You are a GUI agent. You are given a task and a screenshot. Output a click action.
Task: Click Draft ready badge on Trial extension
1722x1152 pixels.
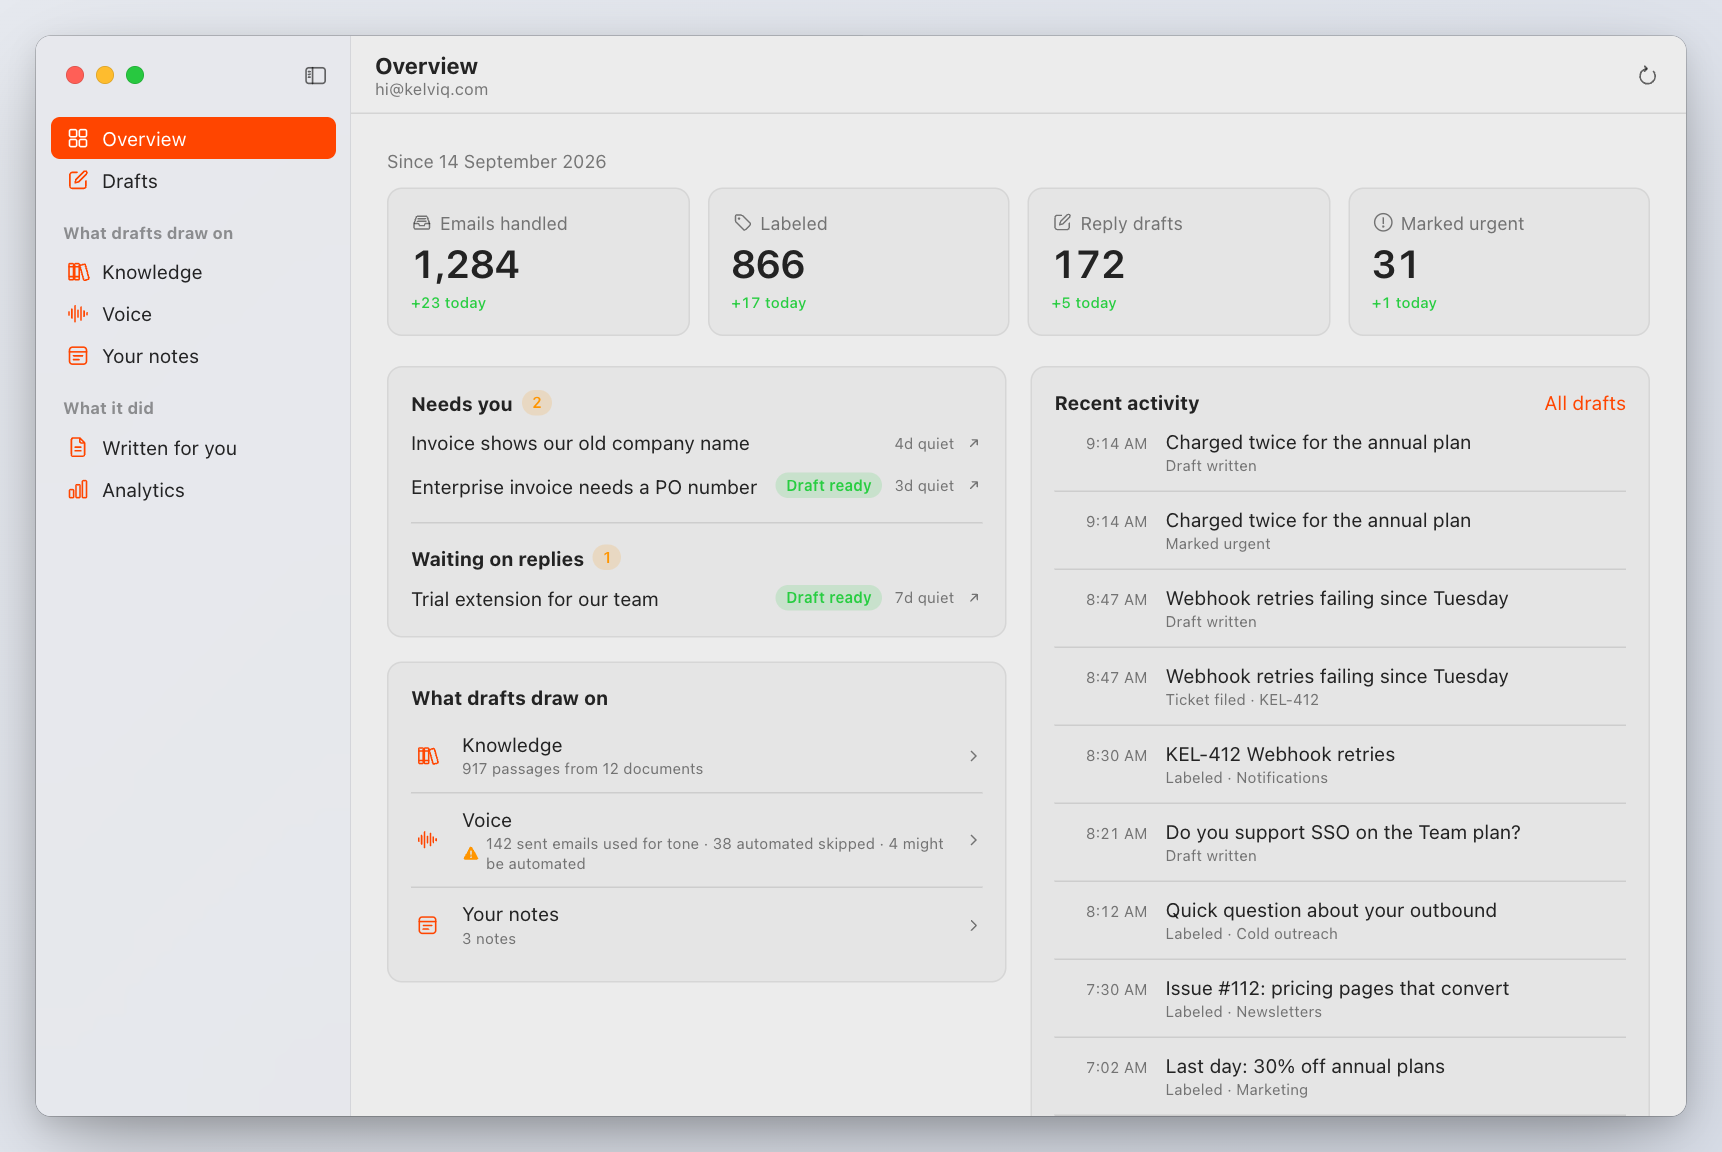(828, 597)
